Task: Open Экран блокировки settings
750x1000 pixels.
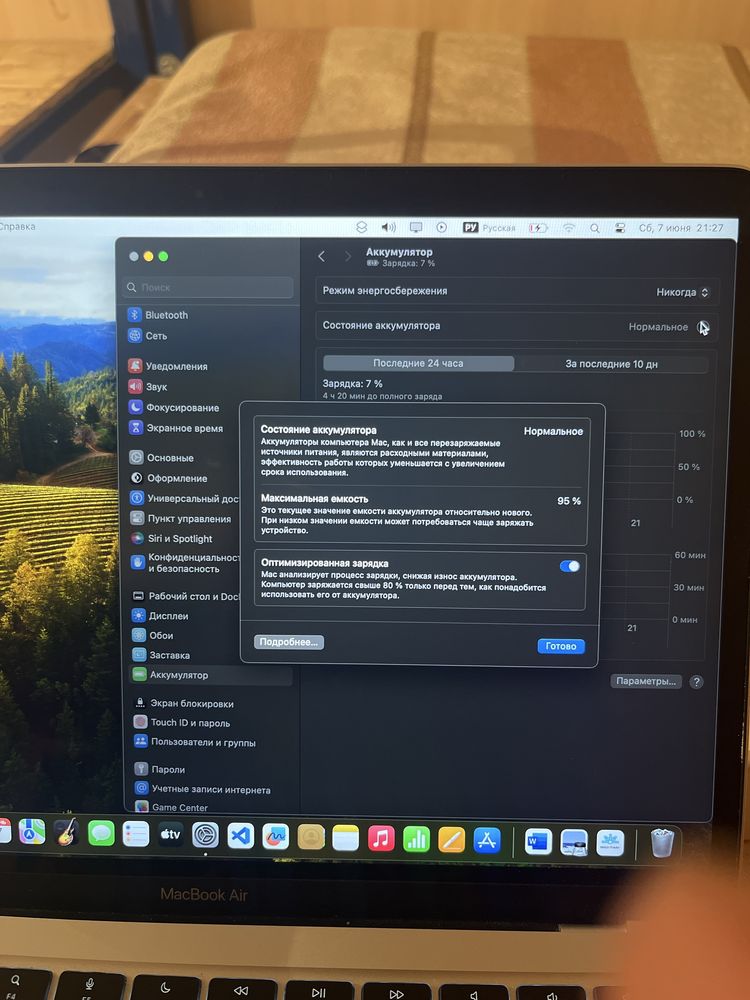Action: pyautogui.click(x=184, y=703)
